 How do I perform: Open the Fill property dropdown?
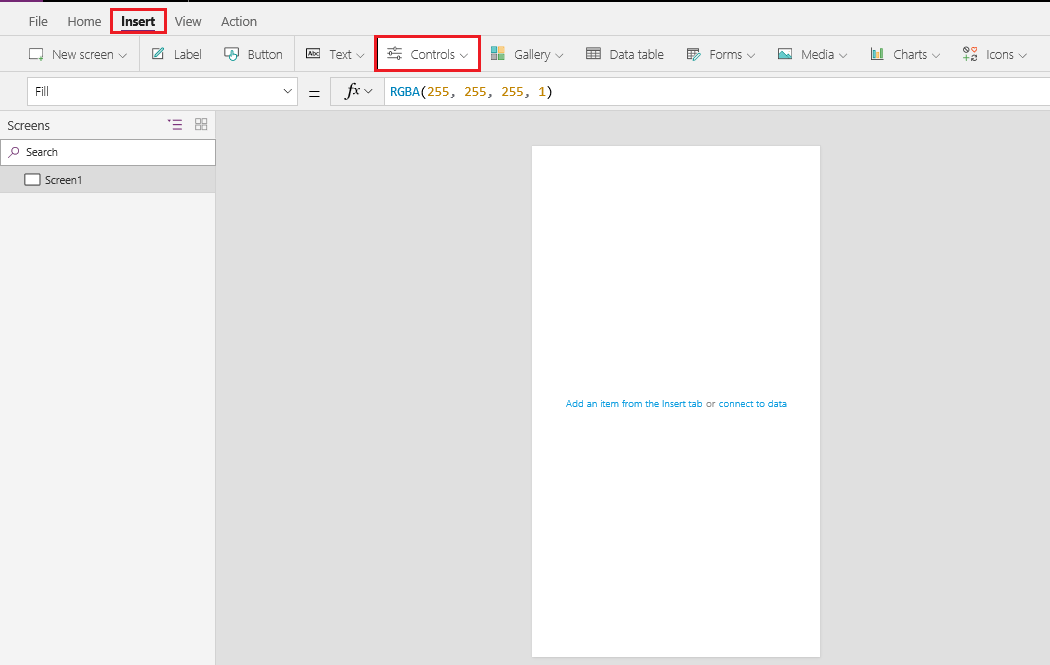pyautogui.click(x=289, y=90)
